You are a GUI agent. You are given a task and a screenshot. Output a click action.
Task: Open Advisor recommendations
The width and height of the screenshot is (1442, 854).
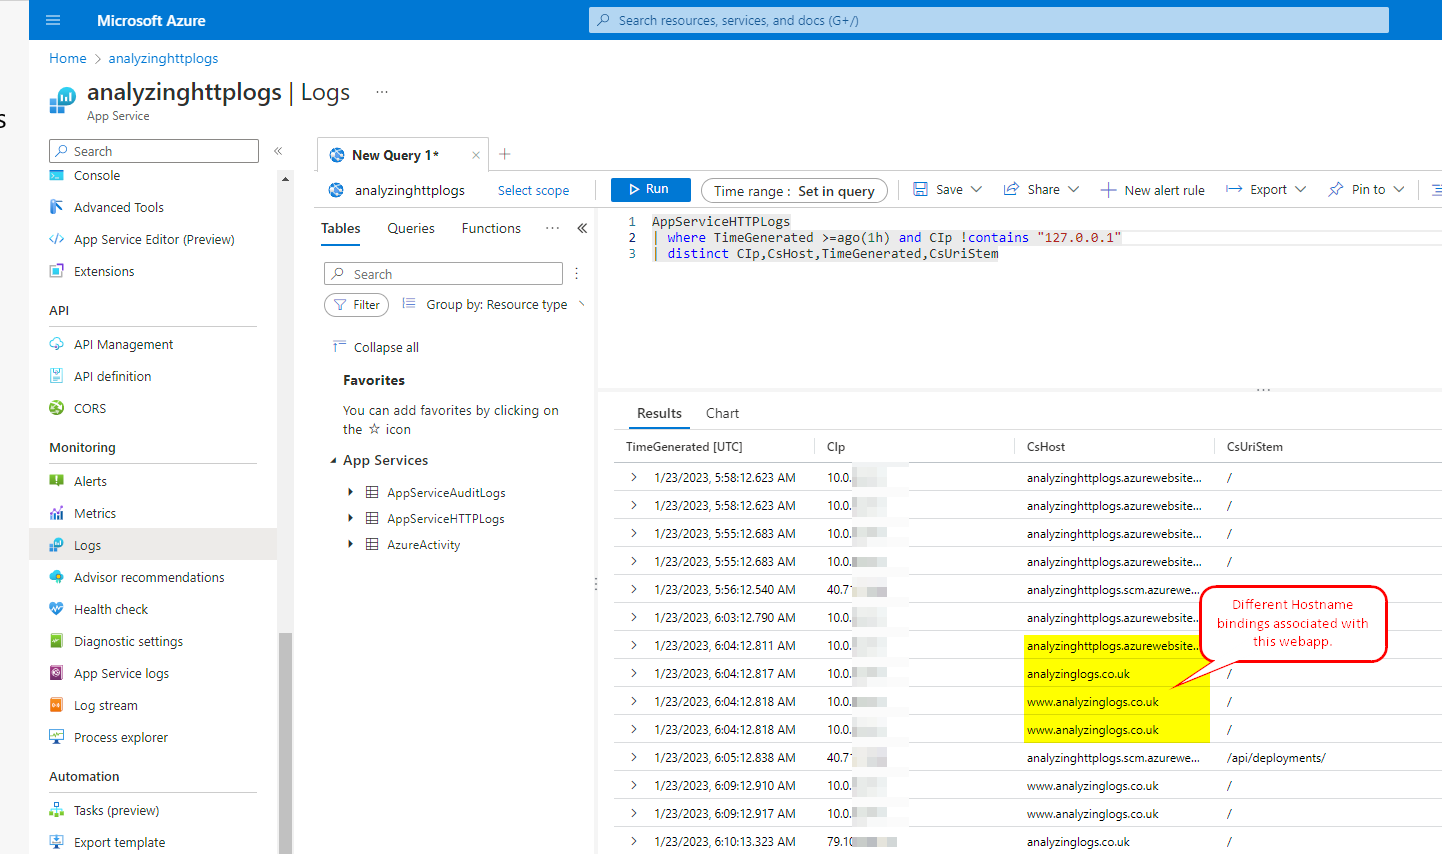149,577
